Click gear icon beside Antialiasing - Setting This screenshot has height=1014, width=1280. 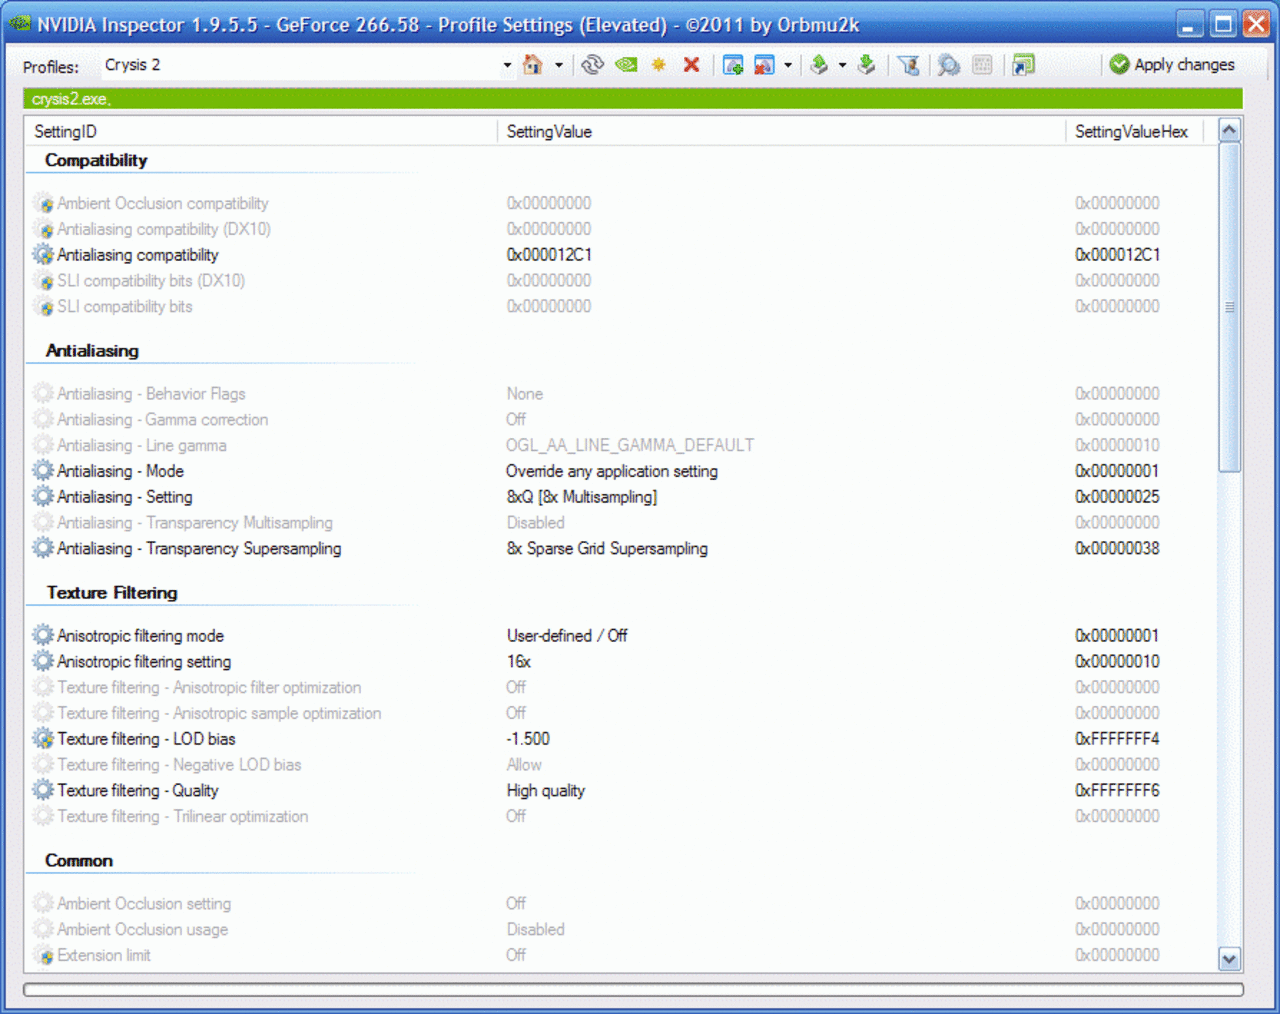pos(43,497)
